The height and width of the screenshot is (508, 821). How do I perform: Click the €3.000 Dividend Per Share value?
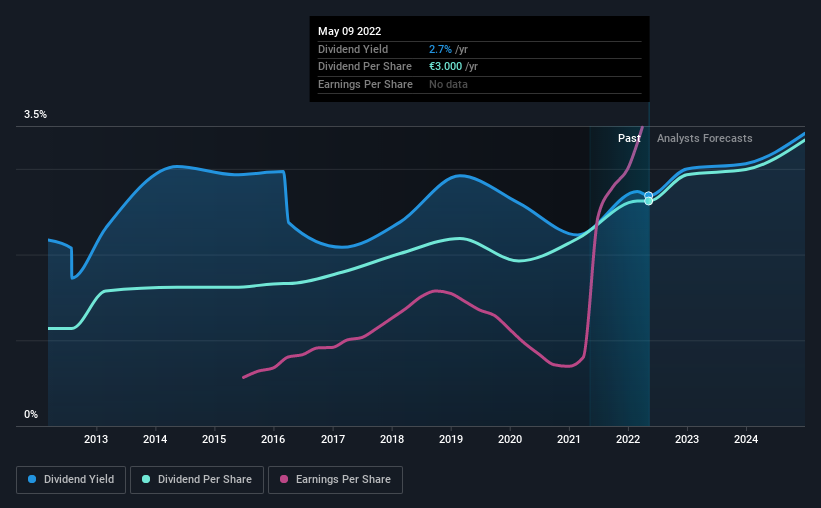tap(446, 67)
